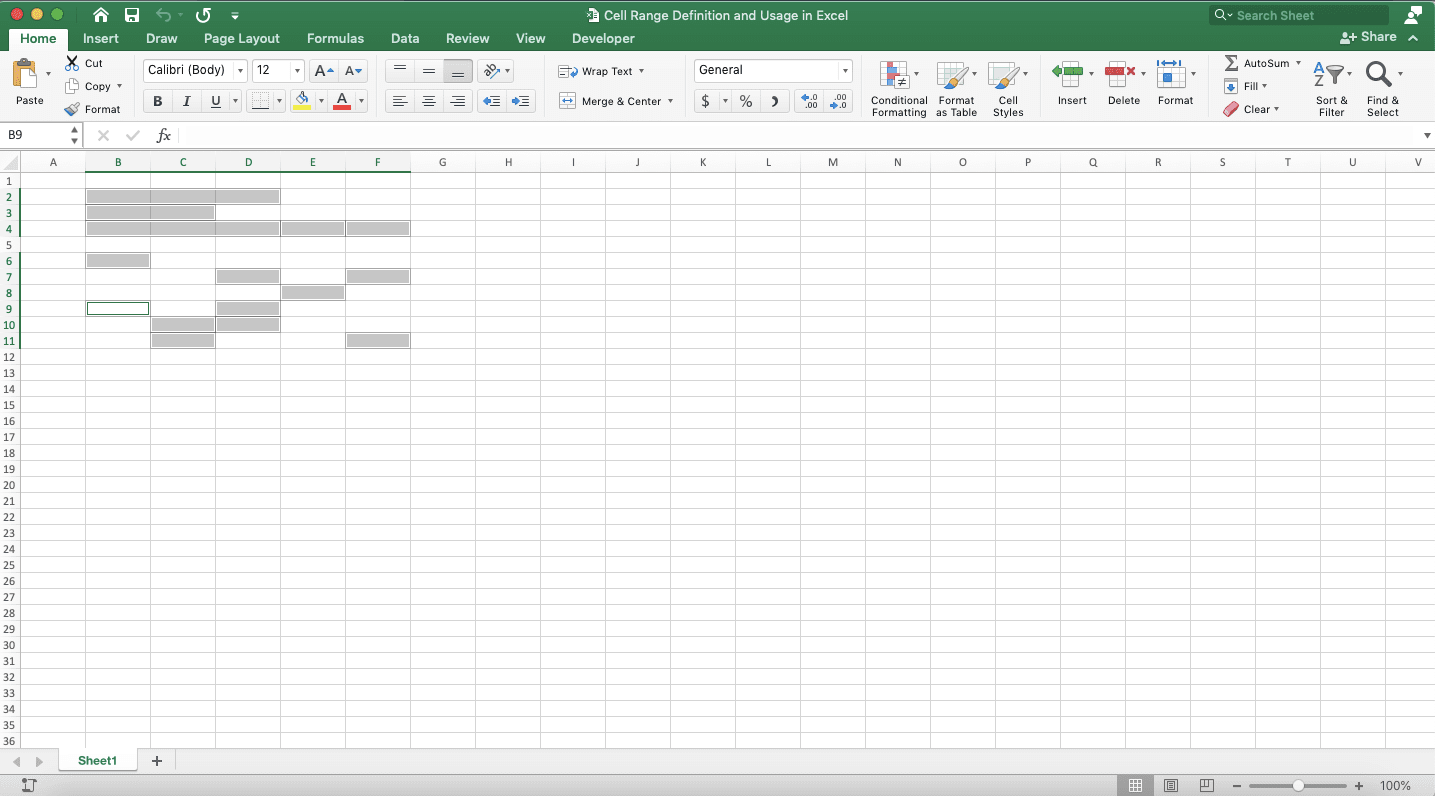Click the Share button
This screenshot has height=796, width=1435.
tap(1369, 37)
